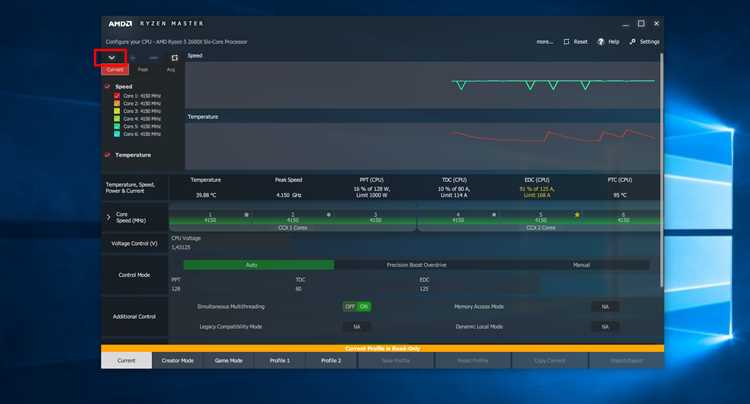Switch to the Creator Mode profile tab
Screen dimensions: 750x404
177,360
